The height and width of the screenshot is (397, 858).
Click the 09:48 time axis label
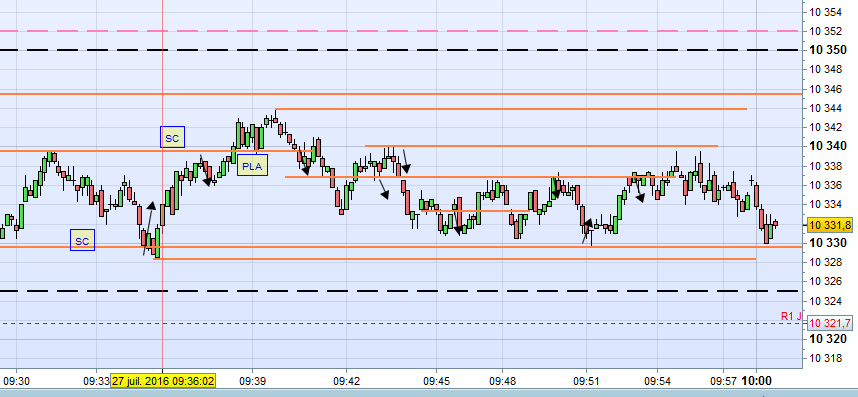click(503, 380)
